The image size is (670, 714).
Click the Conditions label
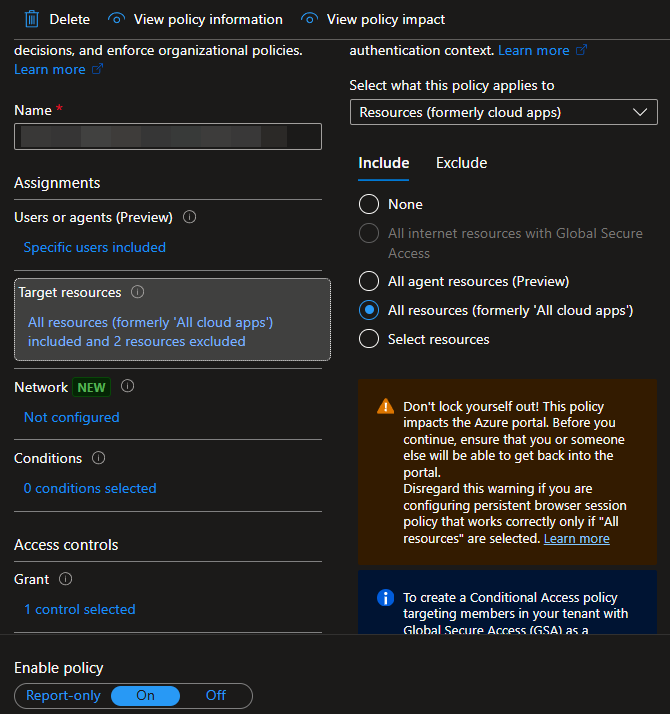point(48,459)
